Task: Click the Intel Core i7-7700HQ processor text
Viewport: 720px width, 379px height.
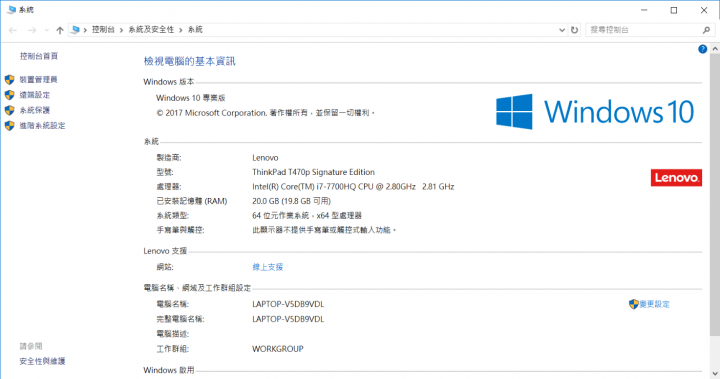Action: (353, 187)
